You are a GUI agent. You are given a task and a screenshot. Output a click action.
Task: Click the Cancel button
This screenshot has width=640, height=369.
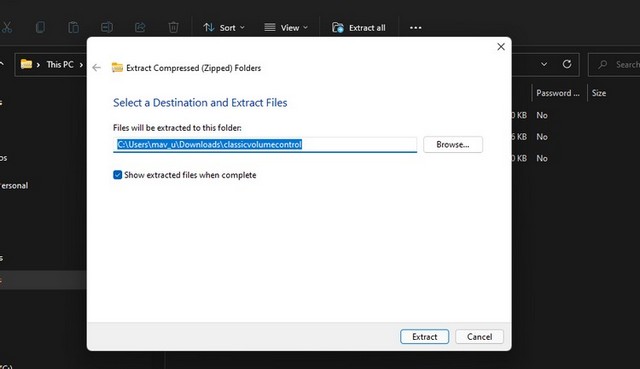tap(479, 337)
